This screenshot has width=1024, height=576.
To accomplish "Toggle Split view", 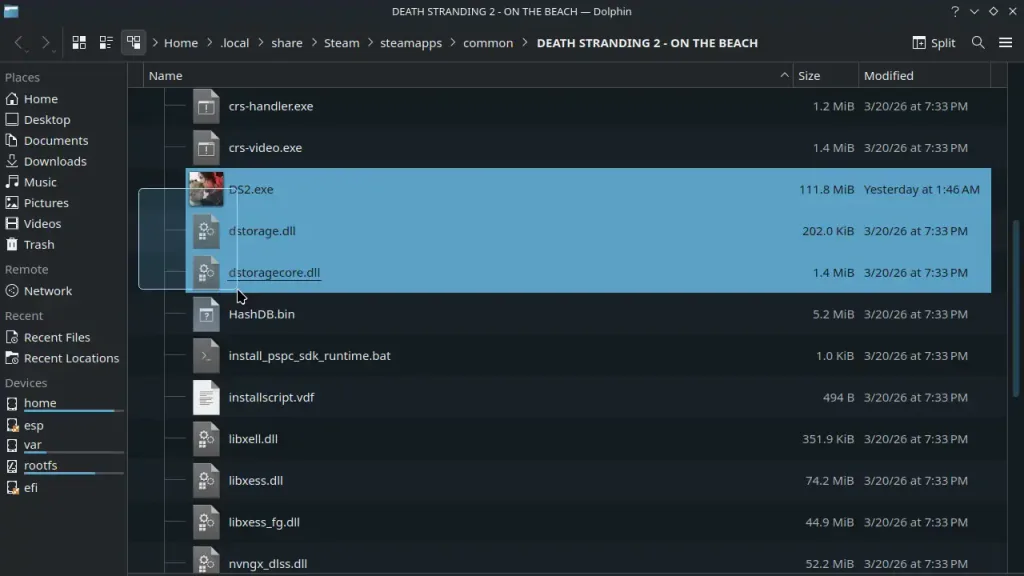I will [x=930, y=43].
